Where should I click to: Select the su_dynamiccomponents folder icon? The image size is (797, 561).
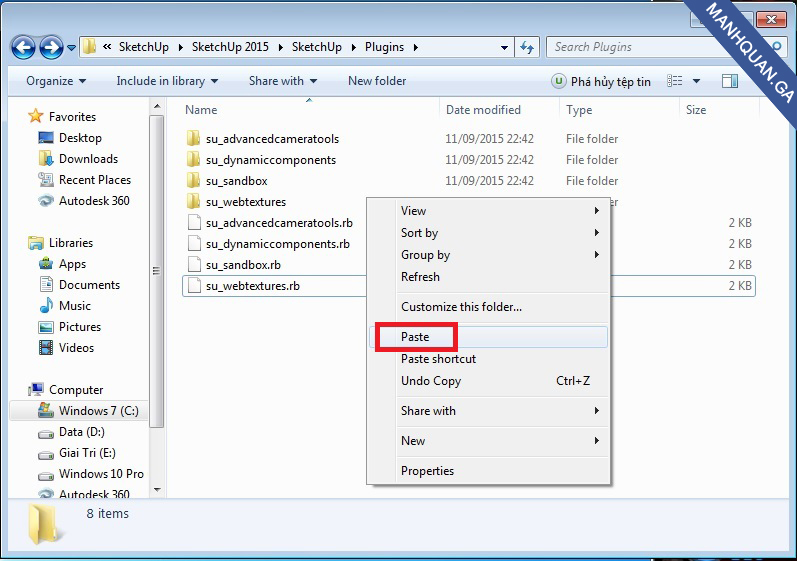coord(194,160)
